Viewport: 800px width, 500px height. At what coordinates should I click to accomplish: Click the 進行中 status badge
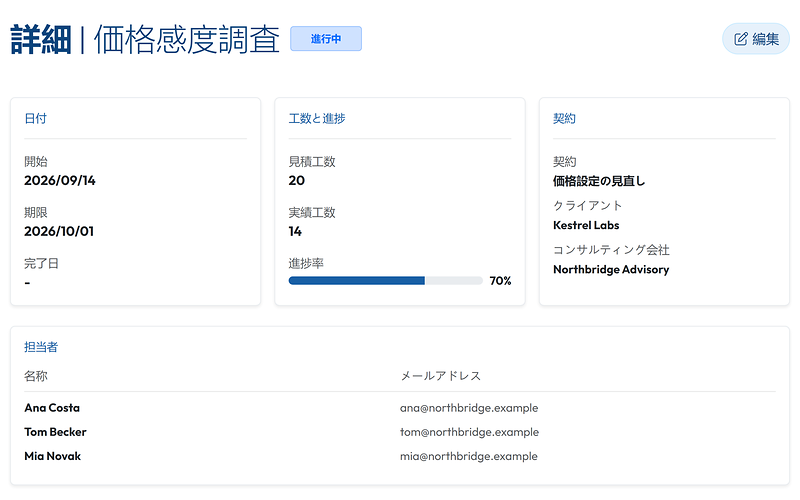click(326, 39)
